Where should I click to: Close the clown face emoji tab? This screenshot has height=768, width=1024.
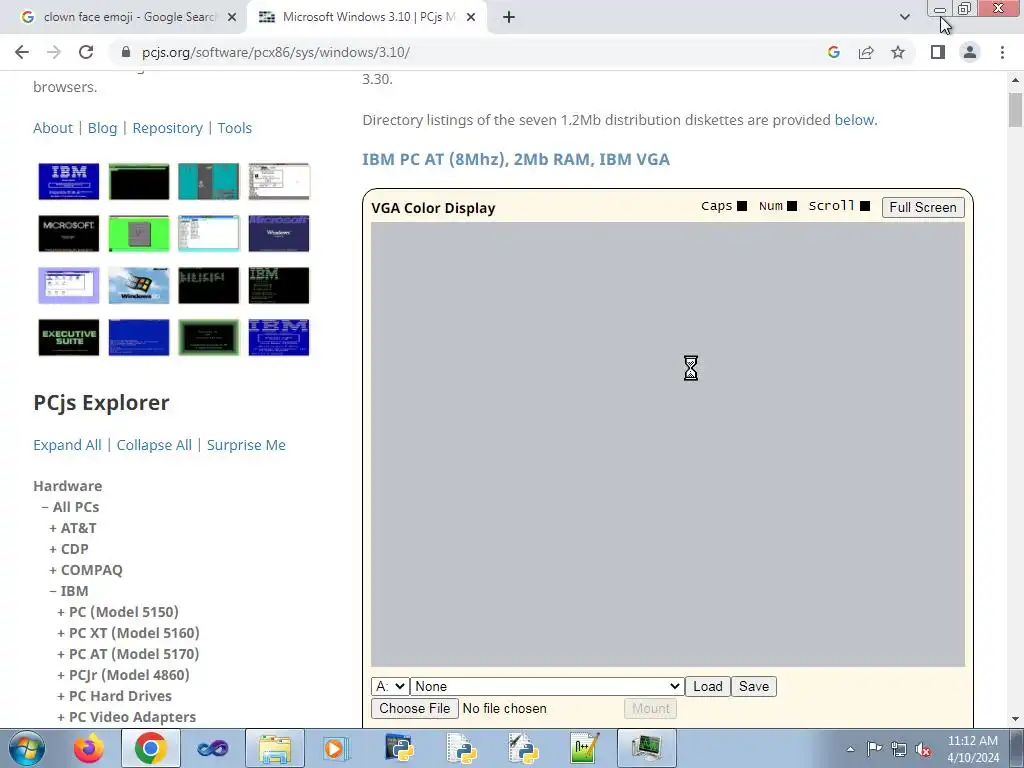tap(232, 18)
